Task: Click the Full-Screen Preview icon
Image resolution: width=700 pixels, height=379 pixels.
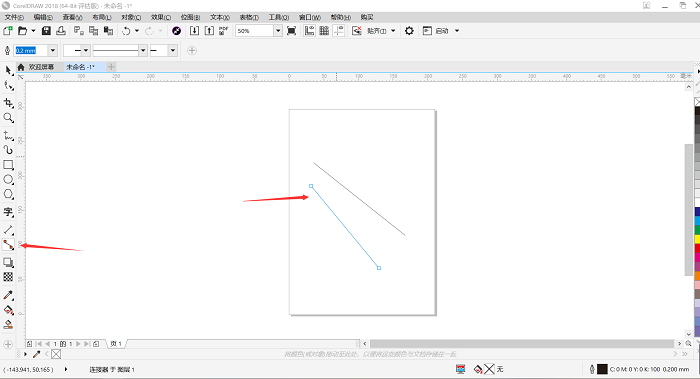Action: (x=292, y=31)
